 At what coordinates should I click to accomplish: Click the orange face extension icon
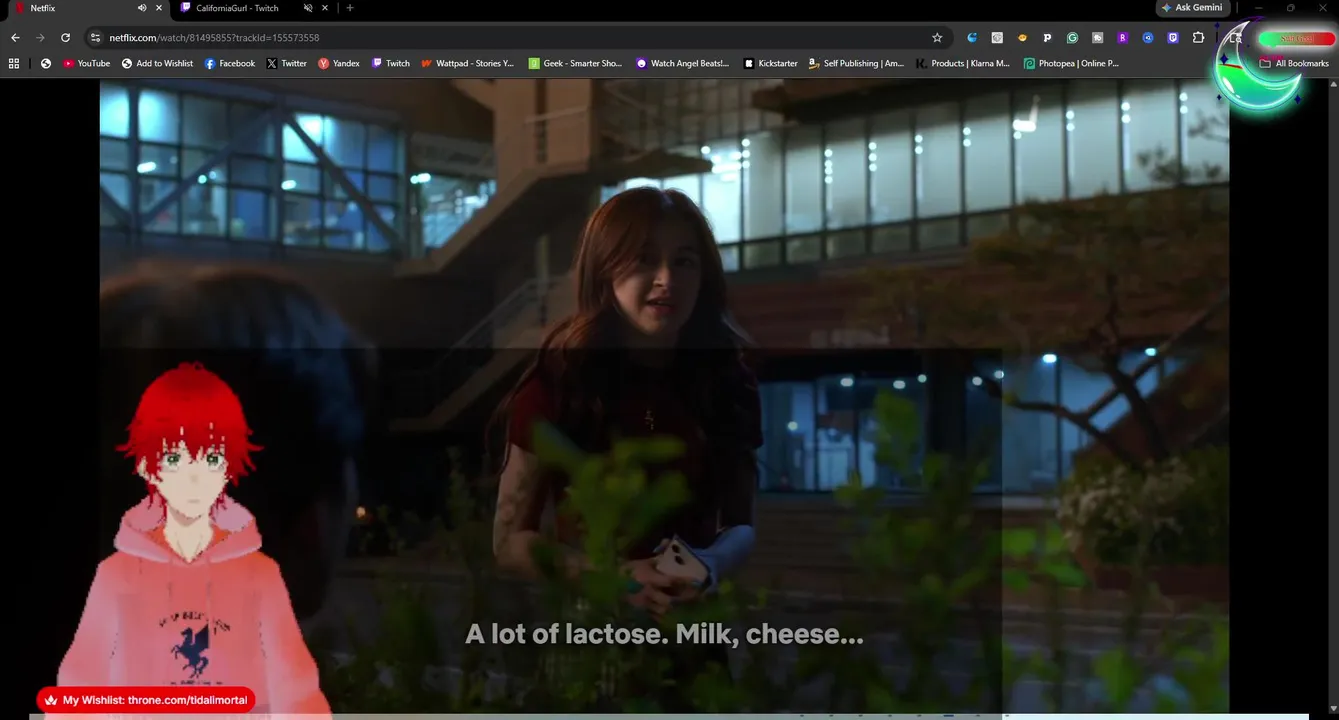[1022, 38]
